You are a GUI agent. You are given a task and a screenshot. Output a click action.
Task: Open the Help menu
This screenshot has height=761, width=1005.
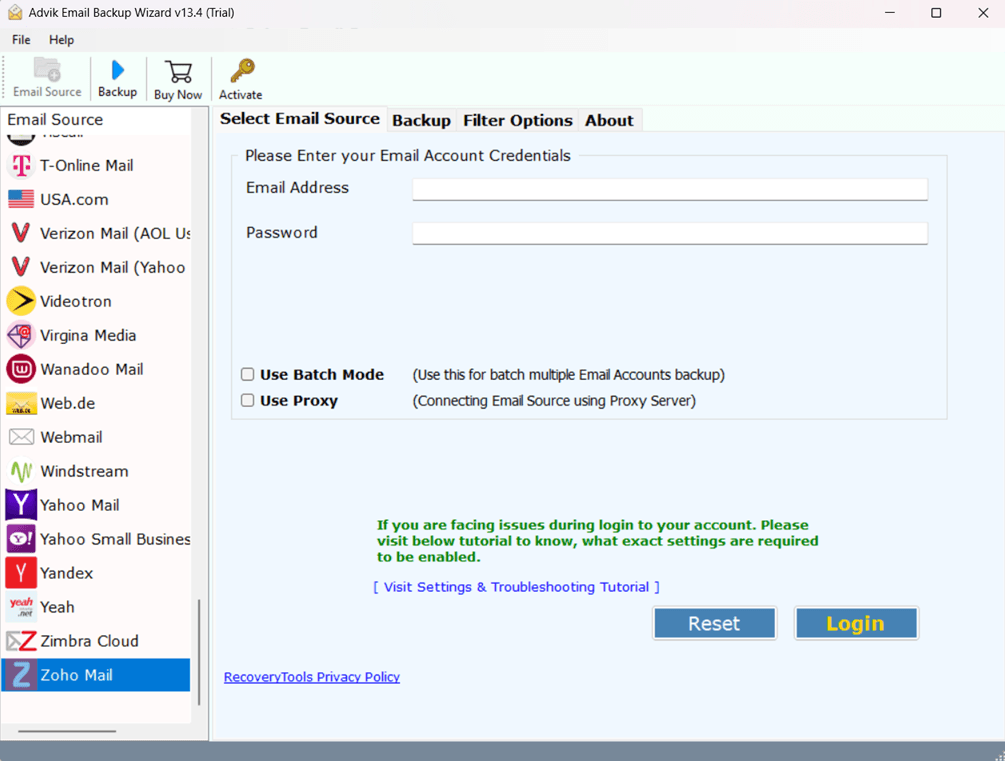click(x=62, y=40)
